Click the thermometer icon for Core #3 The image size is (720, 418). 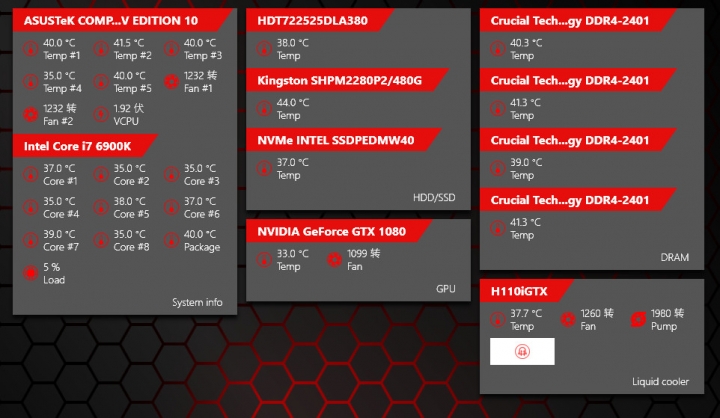point(171,175)
